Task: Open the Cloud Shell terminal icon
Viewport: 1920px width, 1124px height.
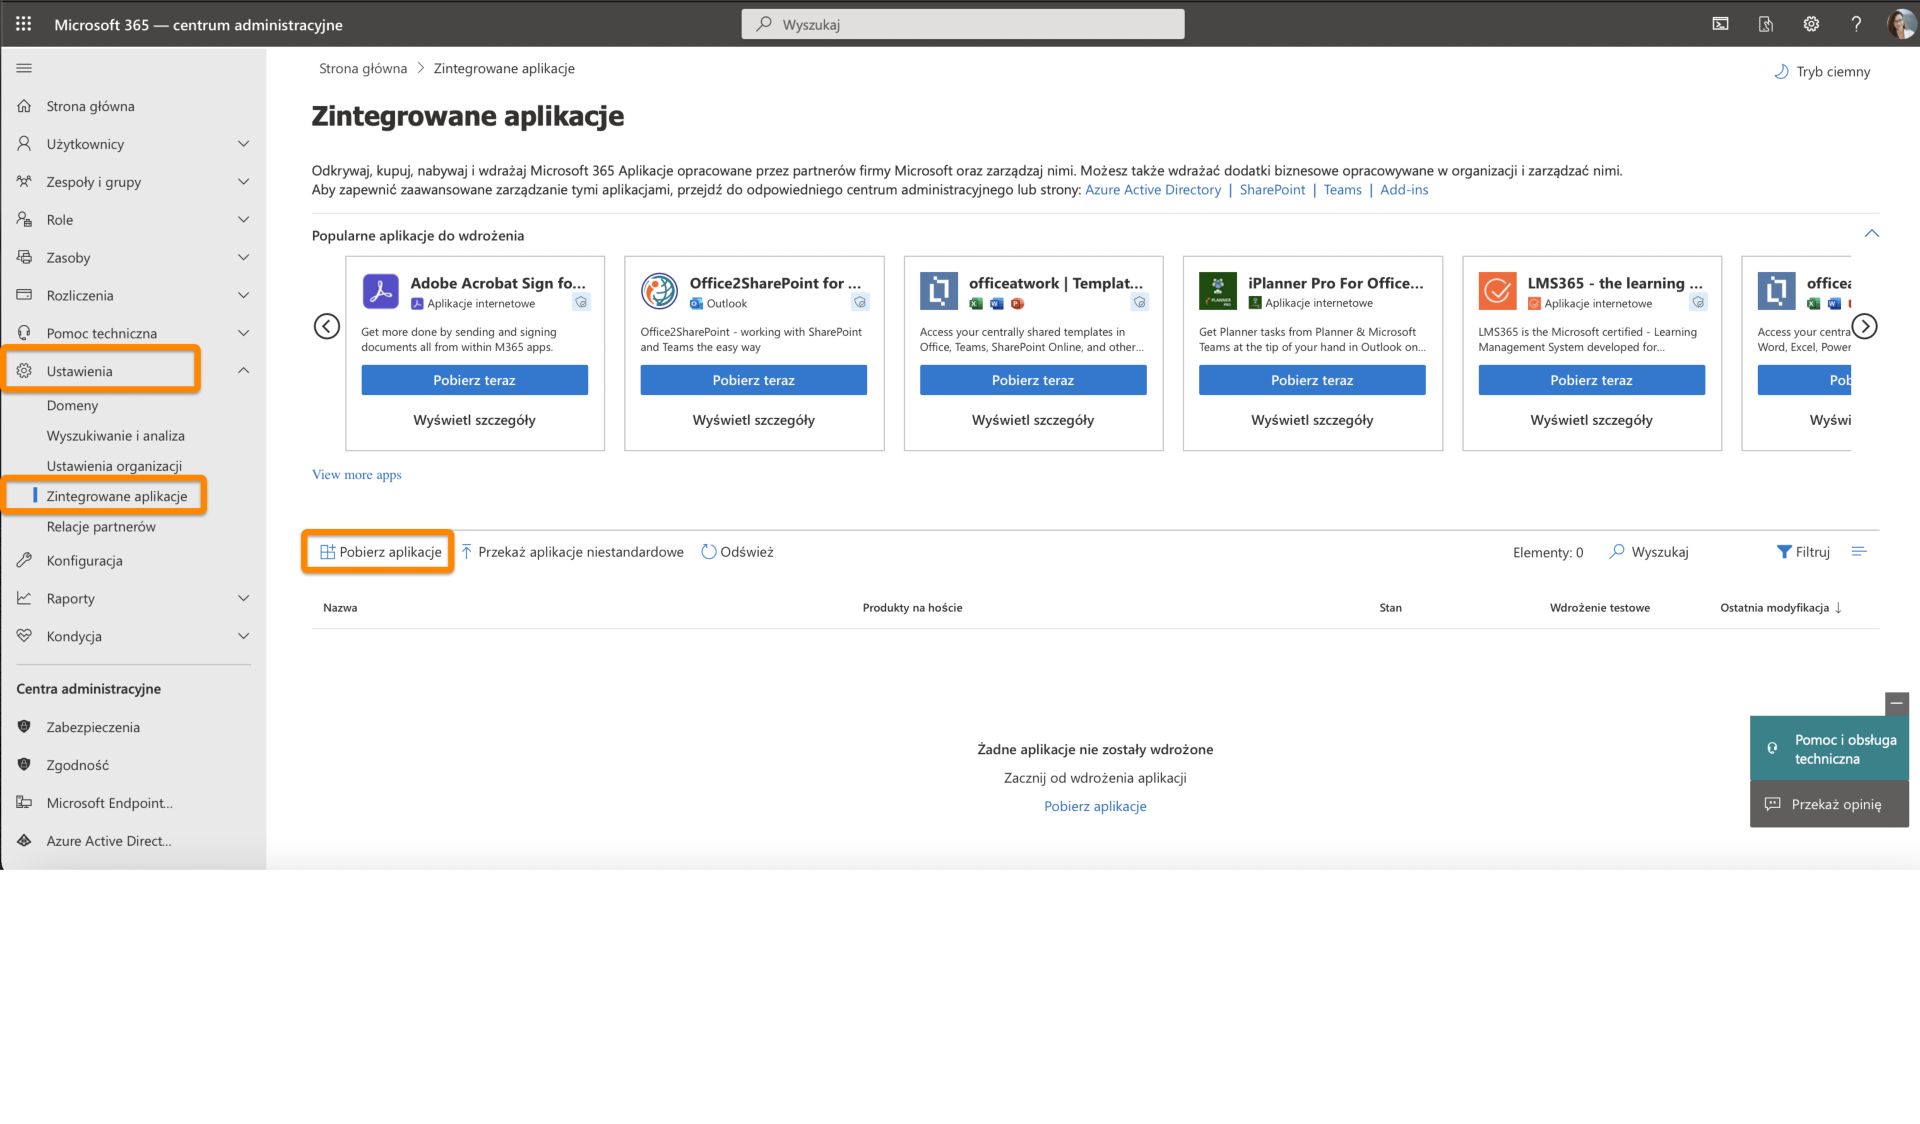Action: coord(1720,24)
